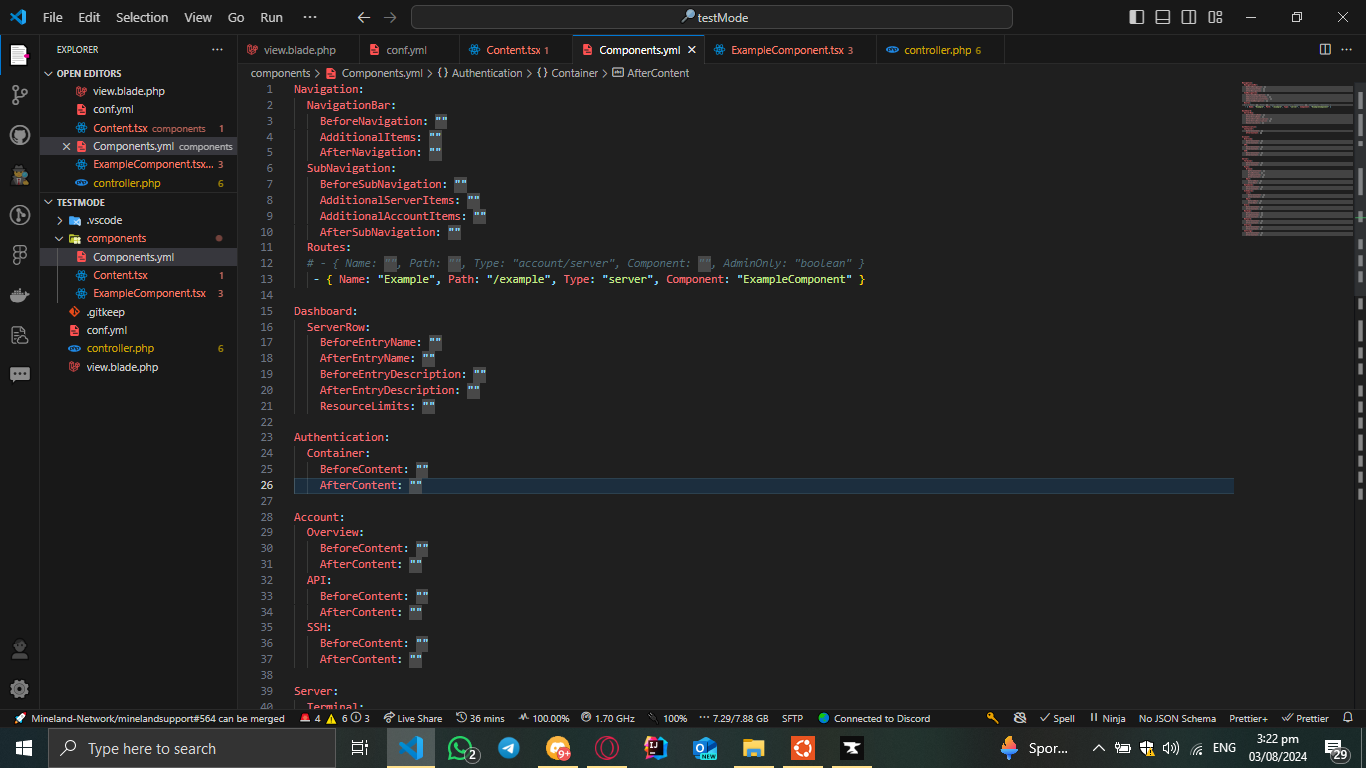Split the editor to the right
This screenshot has width=1366, height=768.
(1325, 49)
